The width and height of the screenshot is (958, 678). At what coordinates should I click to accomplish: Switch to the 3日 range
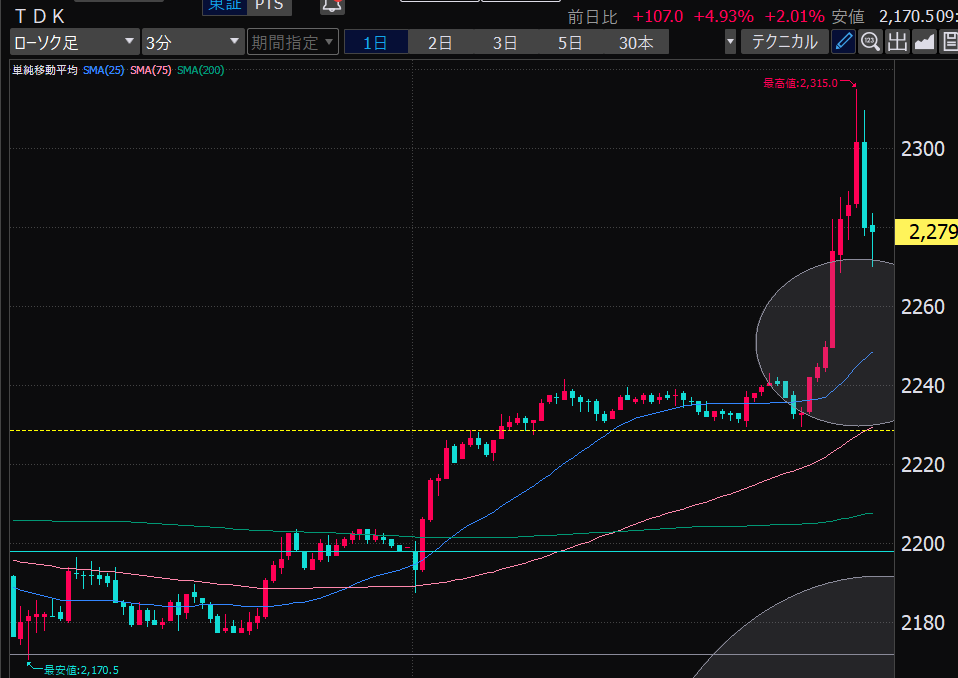coord(505,42)
